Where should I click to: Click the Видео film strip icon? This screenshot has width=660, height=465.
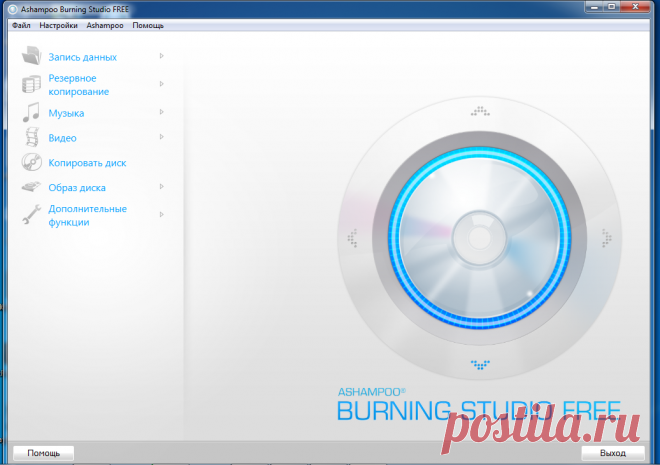[x=32, y=138]
